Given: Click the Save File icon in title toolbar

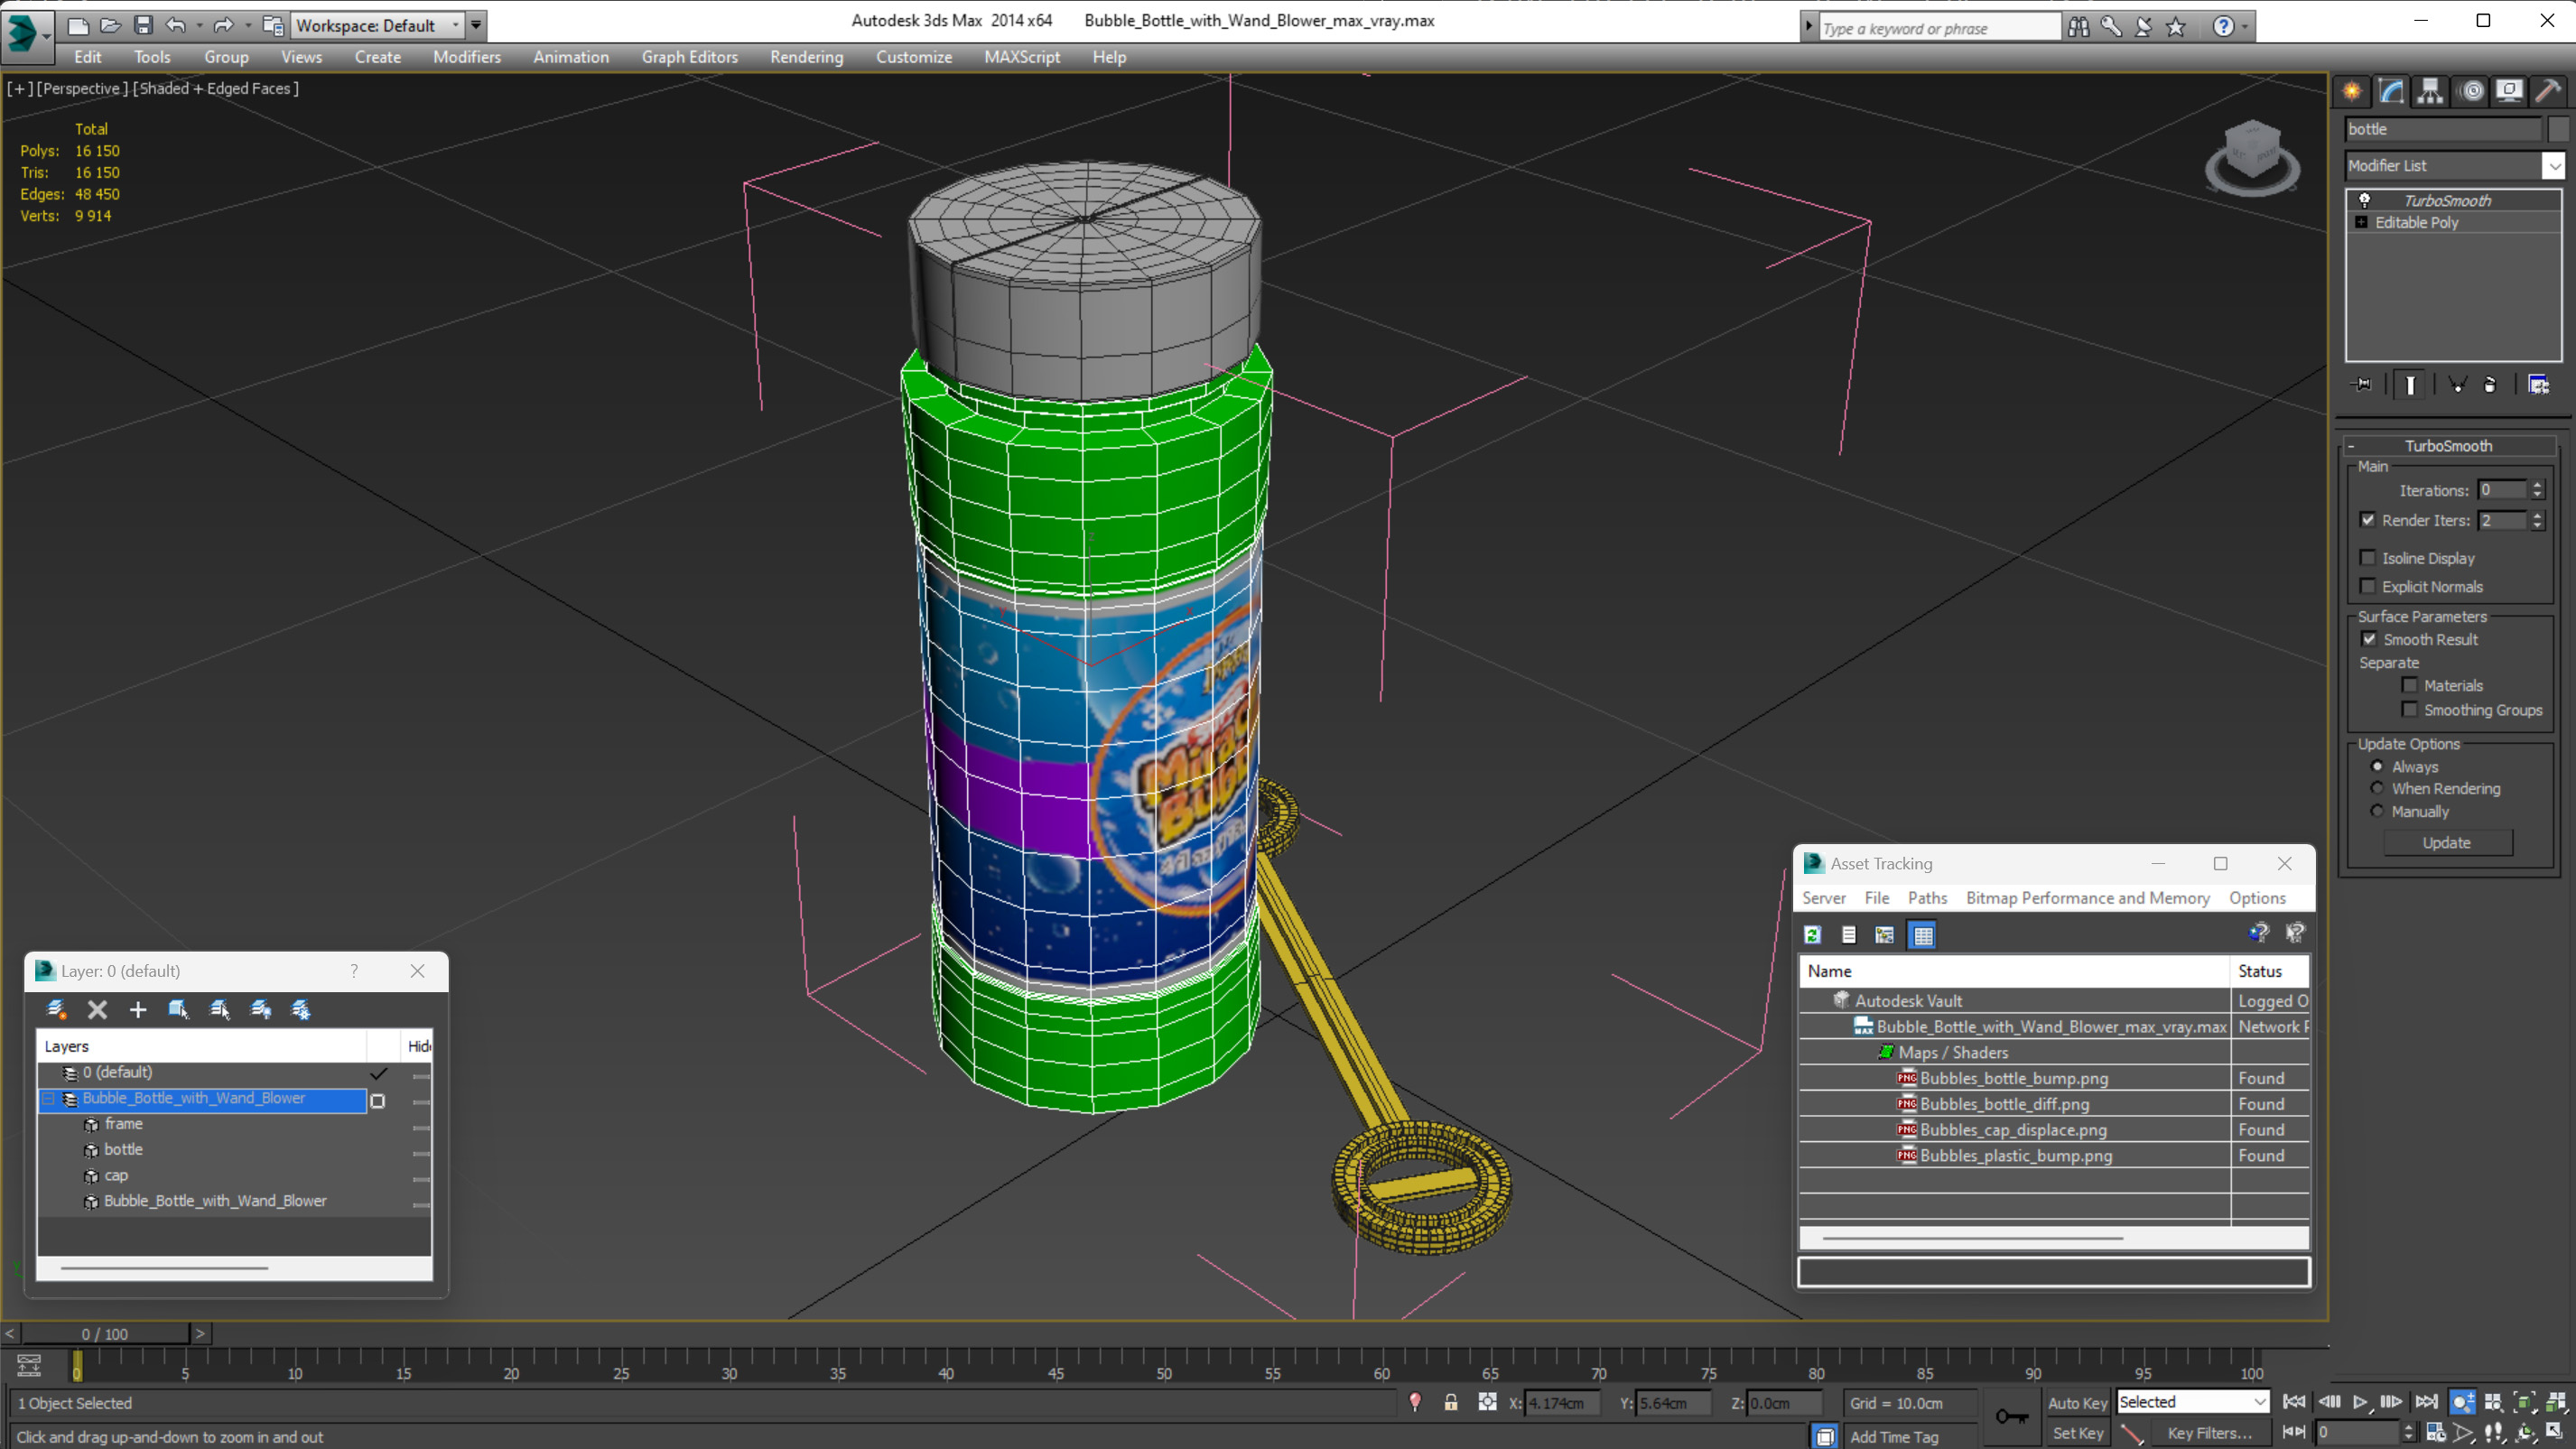Looking at the screenshot, I should pos(143,25).
